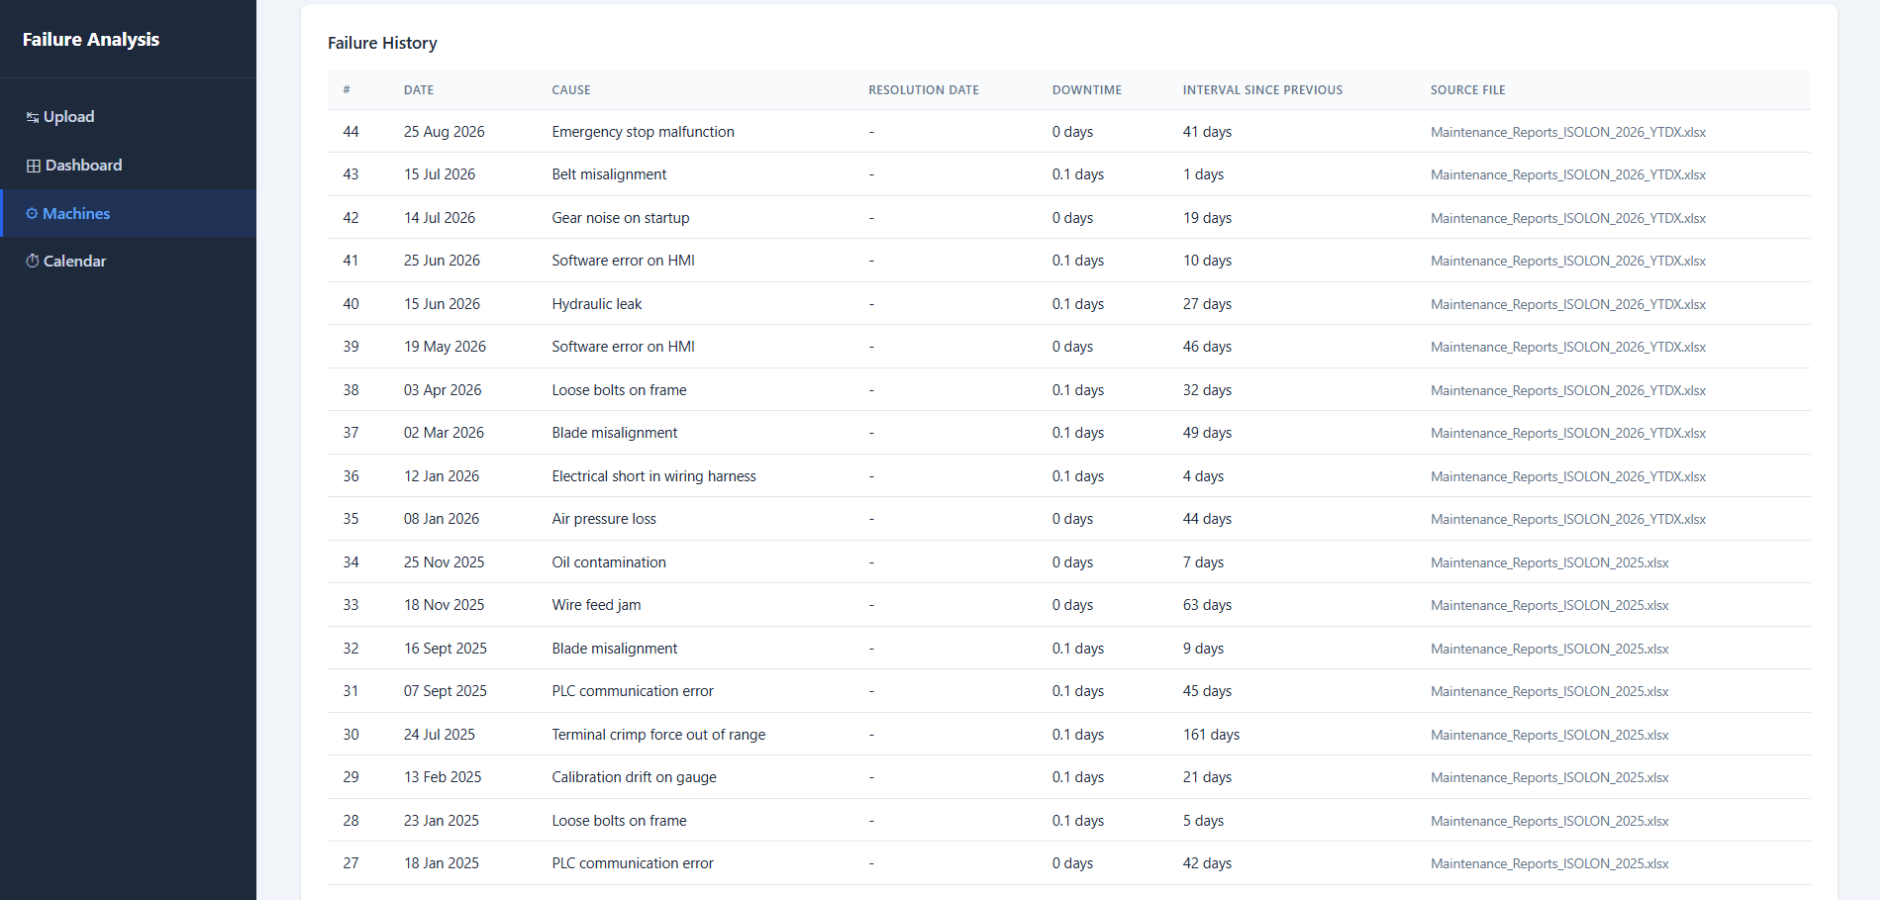Screen dimensions: 1880x900
Task: Click the Dashboard grid icon
Action: pos(33,166)
